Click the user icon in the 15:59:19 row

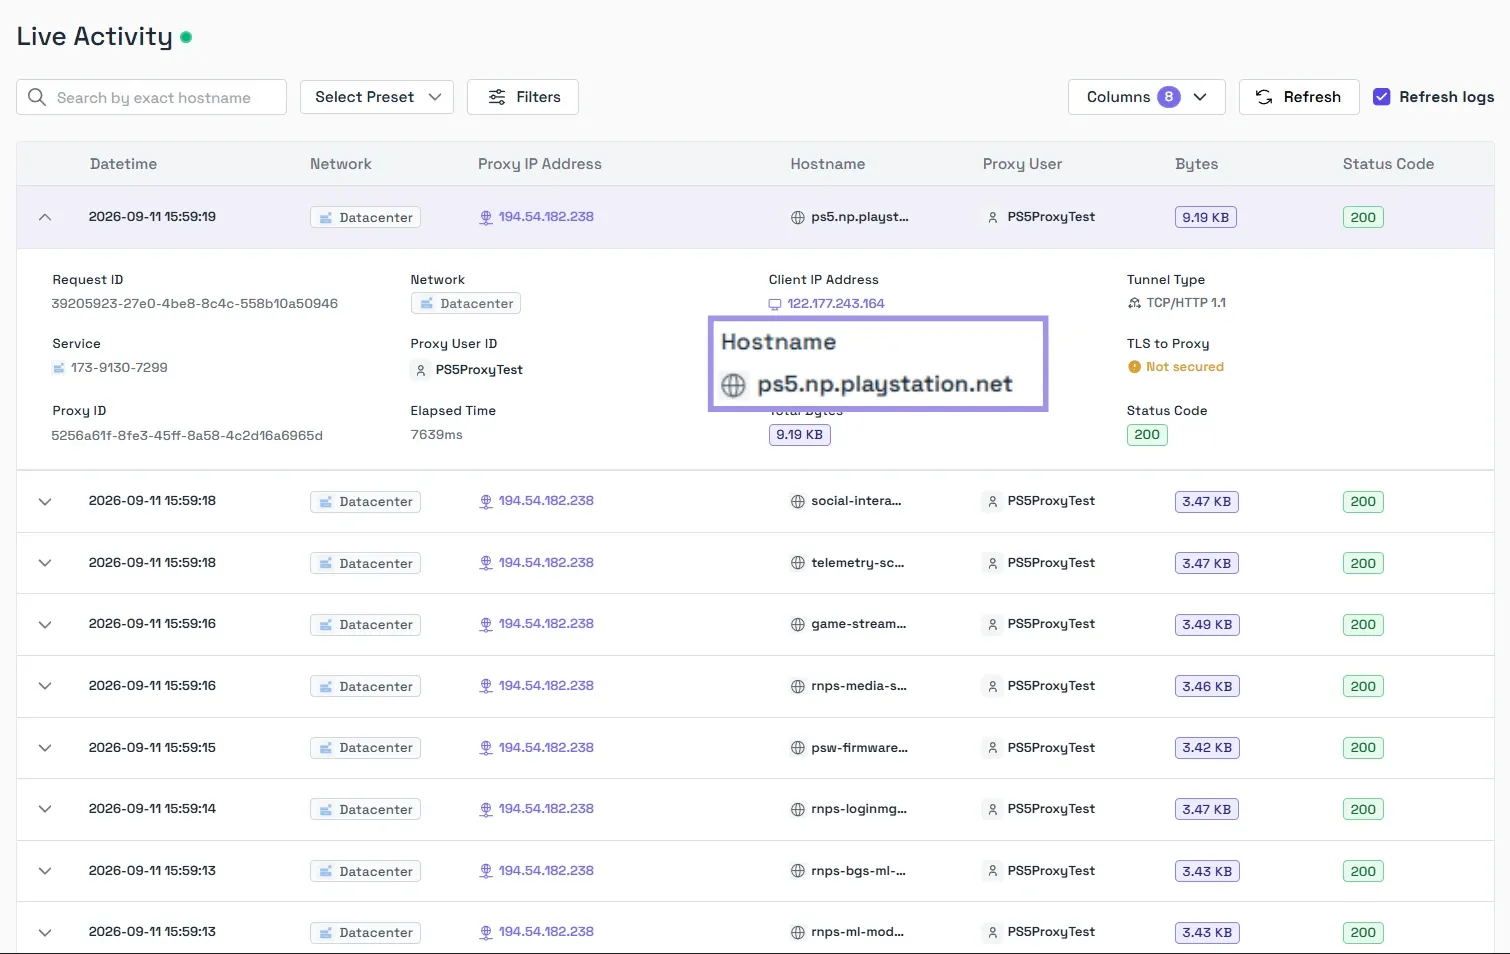[x=993, y=217]
